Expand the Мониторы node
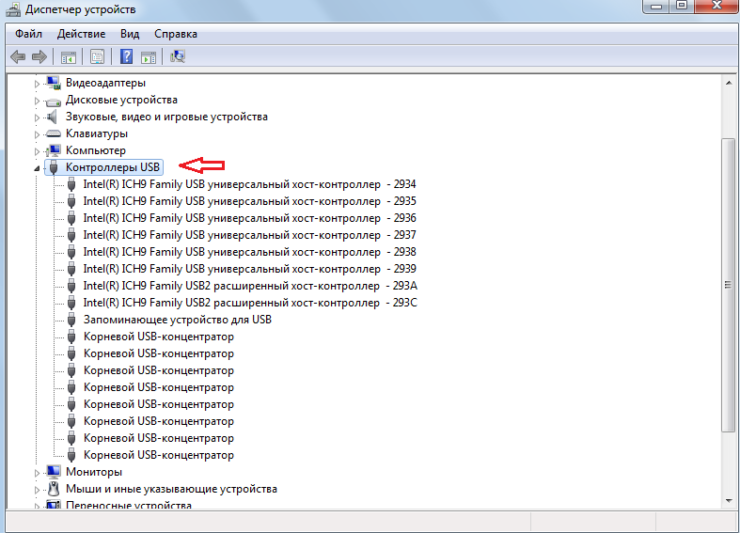Image resolution: width=740 pixels, height=533 pixels. tap(37, 473)
